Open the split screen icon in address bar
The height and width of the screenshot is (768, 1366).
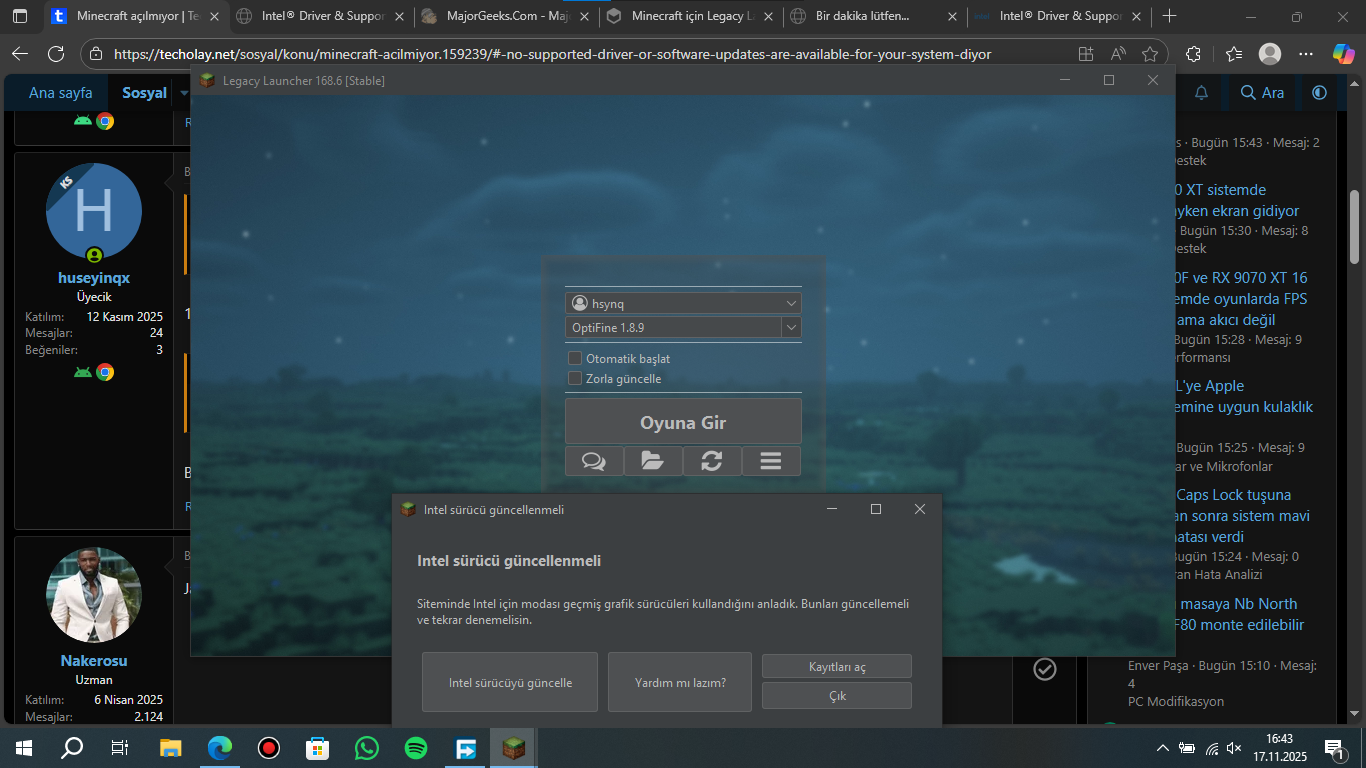click(x=1086, y=54)
